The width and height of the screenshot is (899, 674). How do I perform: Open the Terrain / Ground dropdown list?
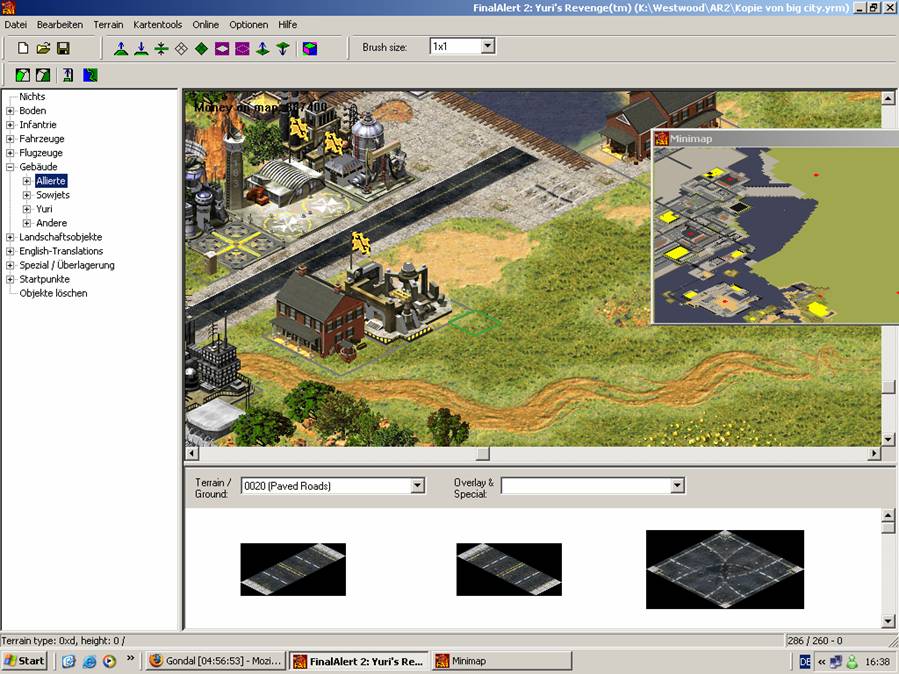point(418,486)
